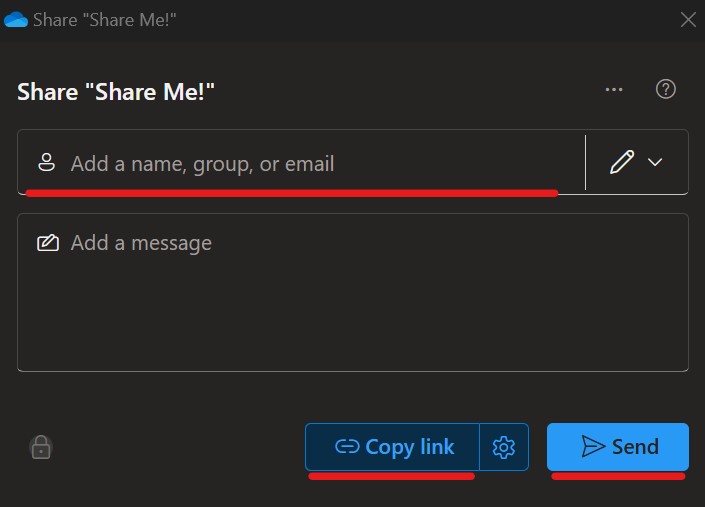Screen dimensions: 705x507
Task: Click the paper plane icon on Send
Action: tap(594, 446)
